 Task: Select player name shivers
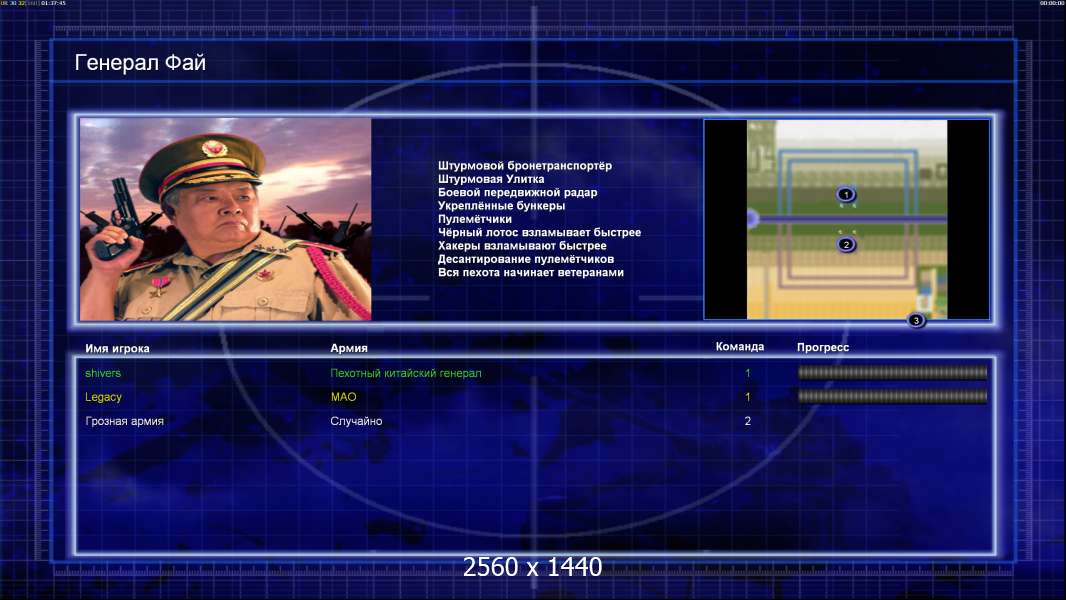click(x=103, y=373)
